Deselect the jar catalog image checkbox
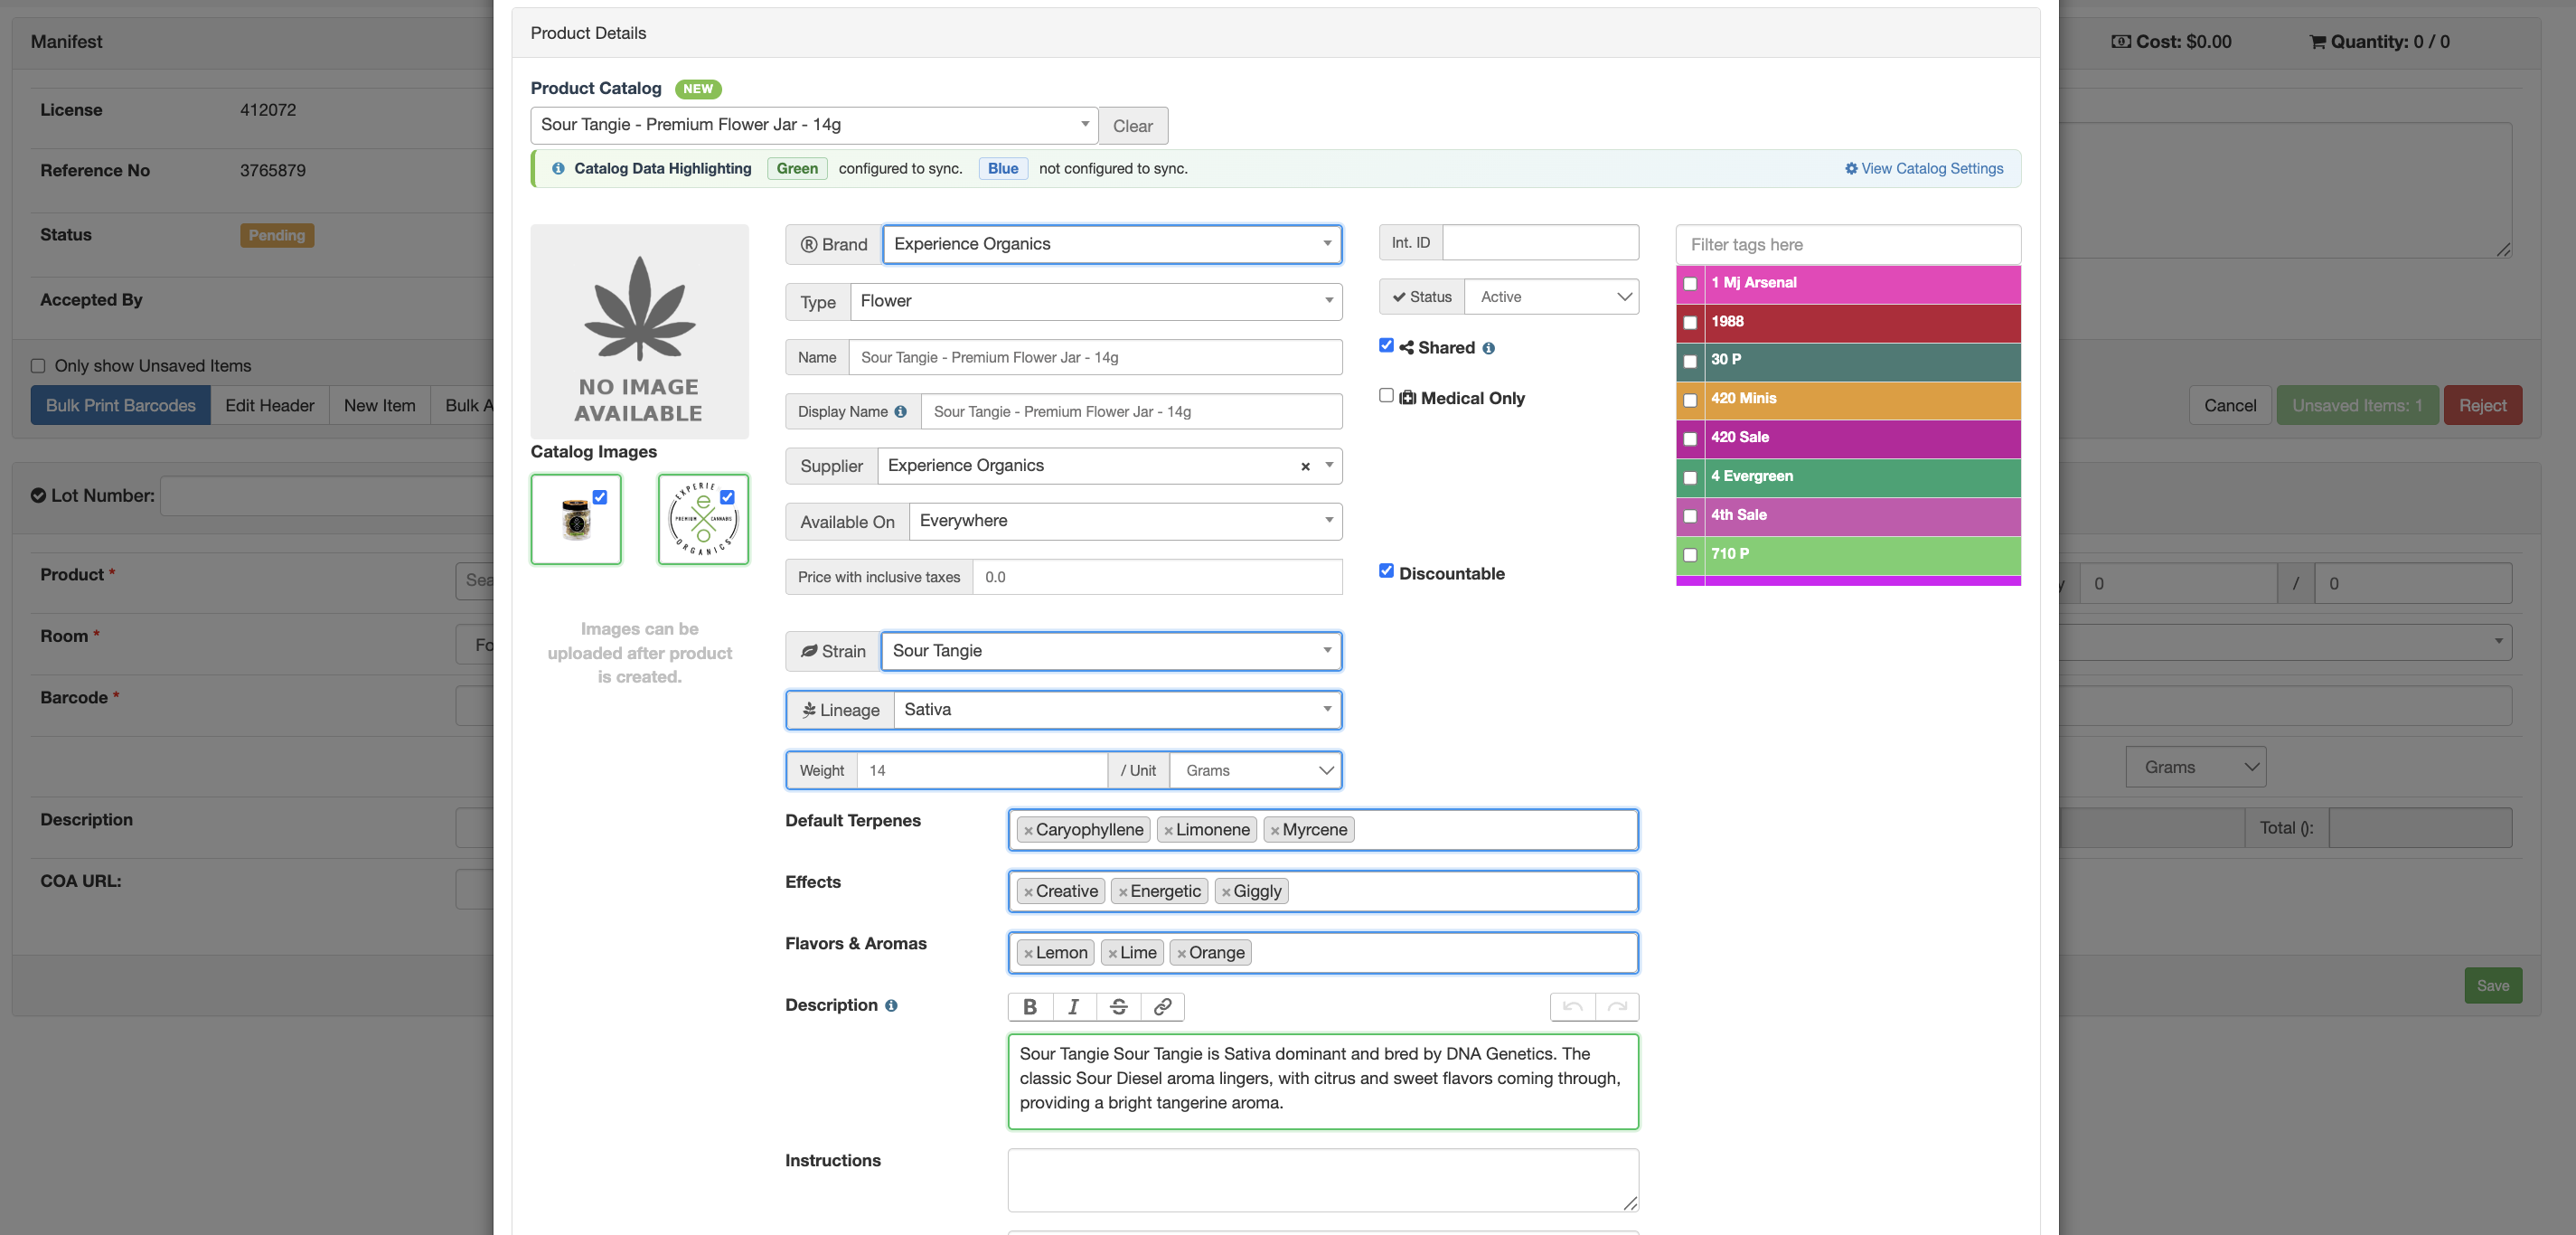The width and height of the screenshot is (2576, 1235). tap(600, 497)
